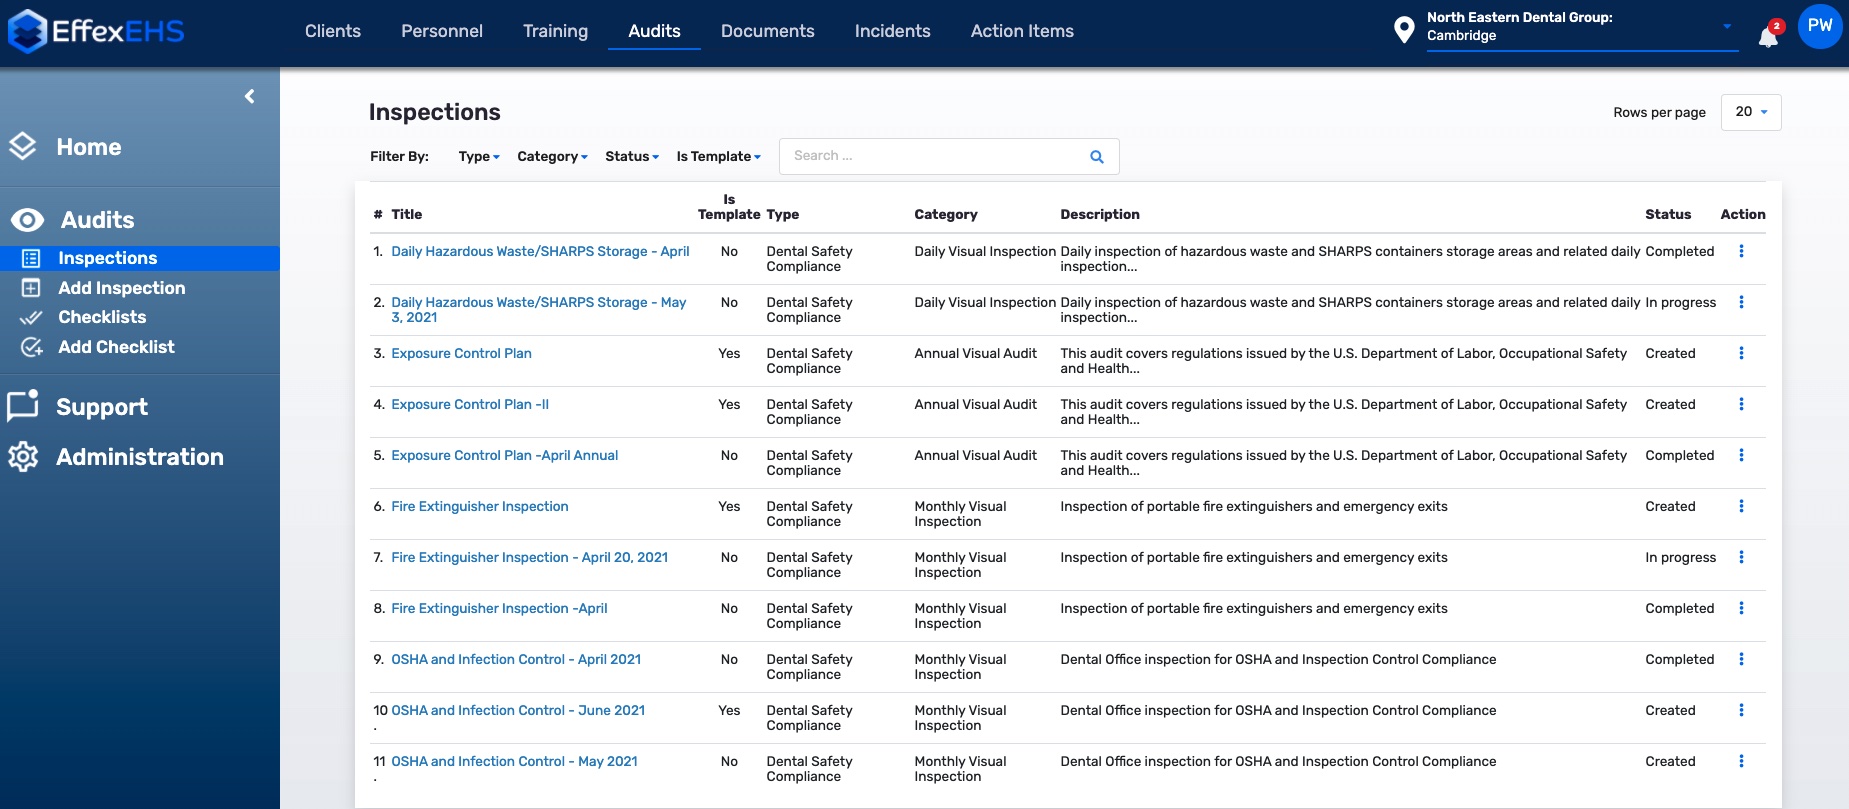Image resolution: width=1849 pixels, height=809 pixels.
Task: Click the notification bell icon
Action: 1768,36
